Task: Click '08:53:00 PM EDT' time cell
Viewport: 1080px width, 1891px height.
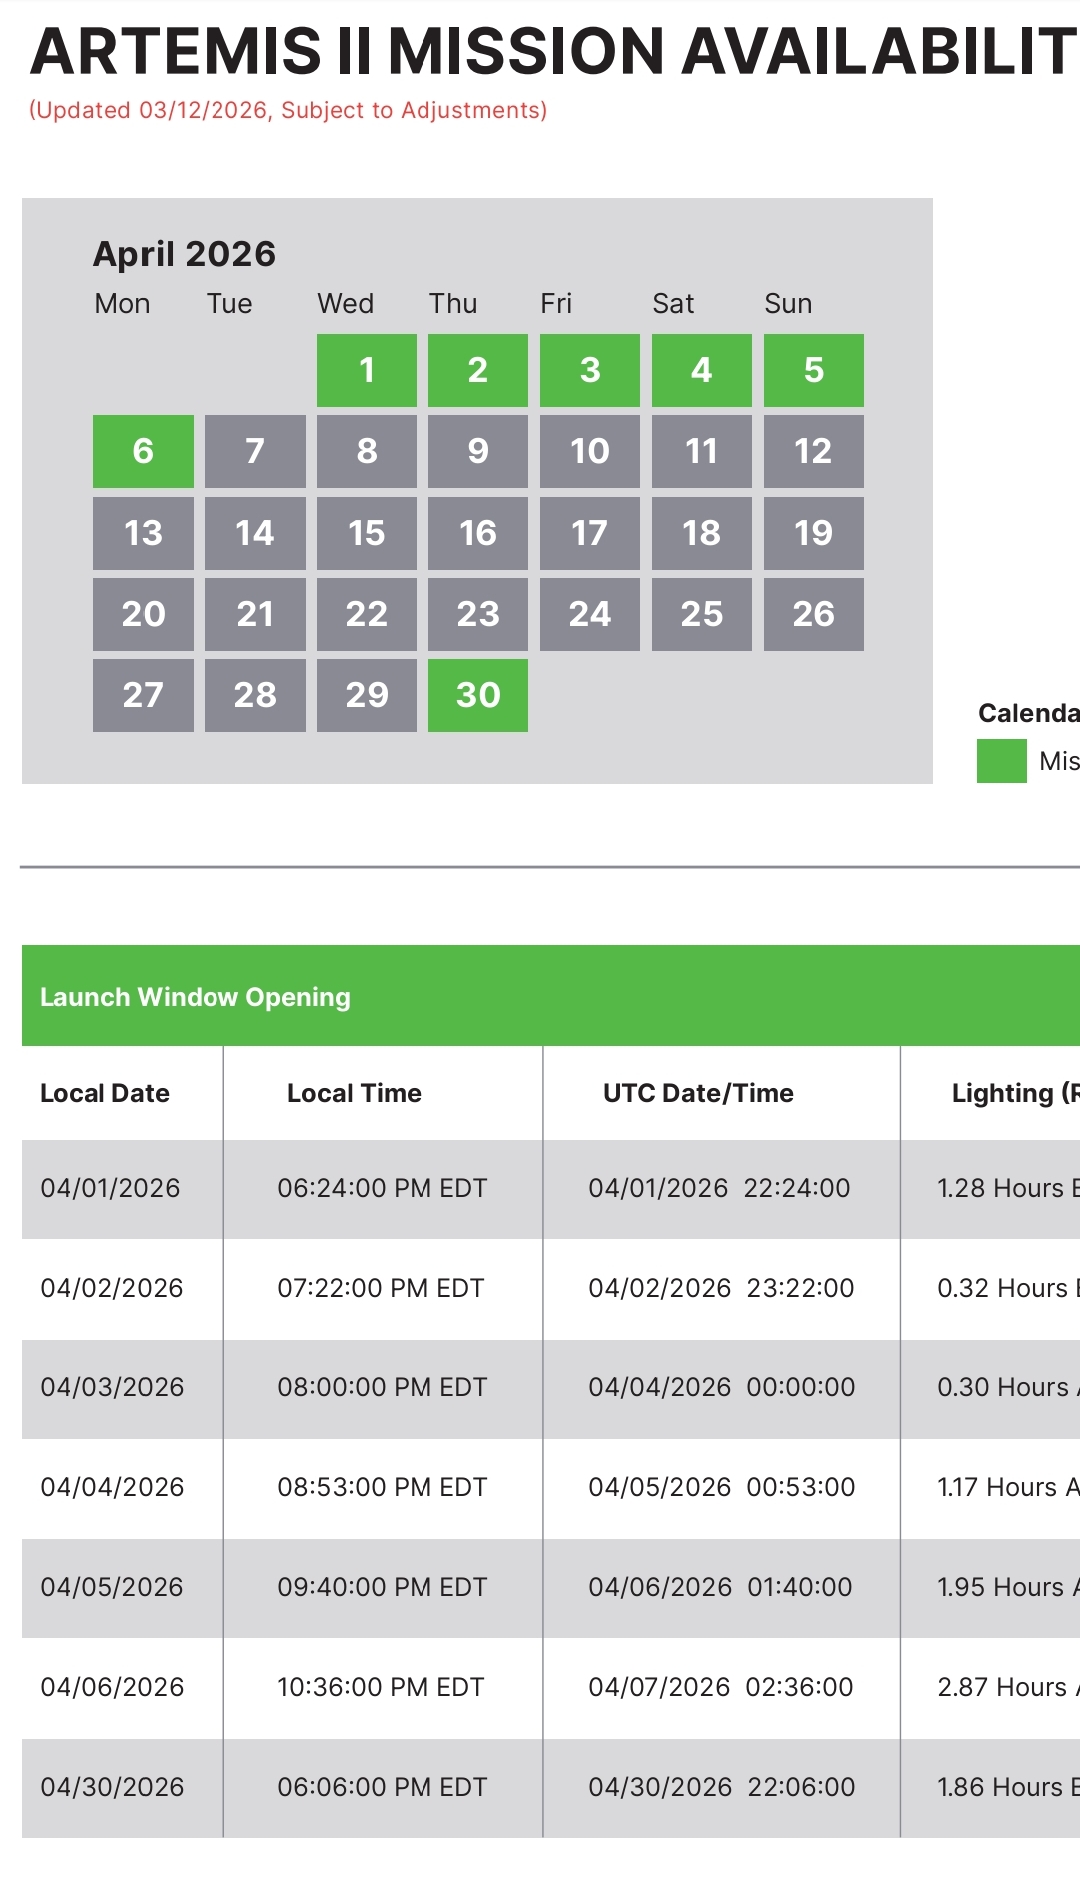Action: click(x=382, y=1487)
